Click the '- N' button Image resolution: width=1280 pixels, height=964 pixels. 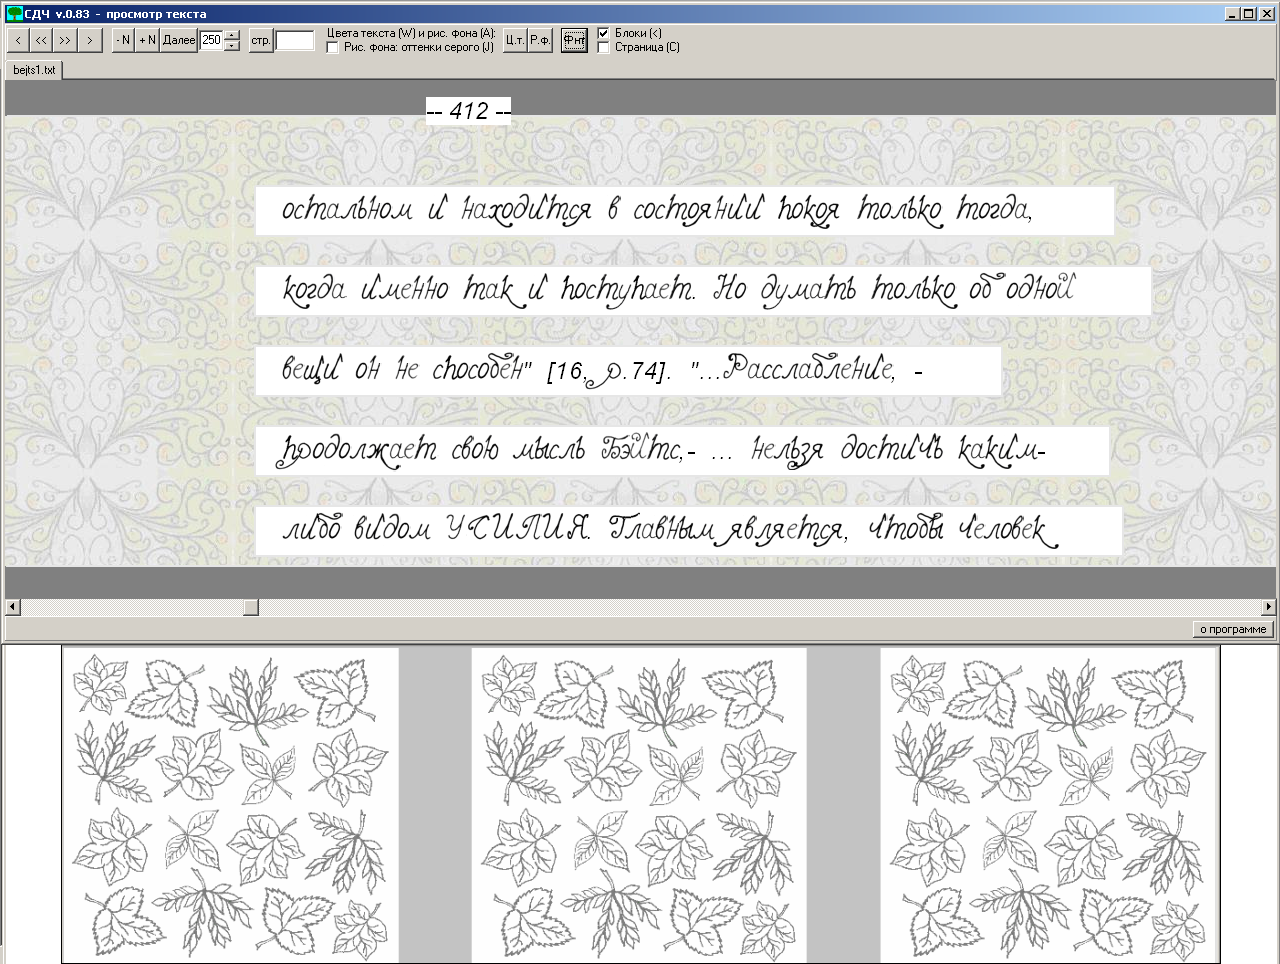123,40
